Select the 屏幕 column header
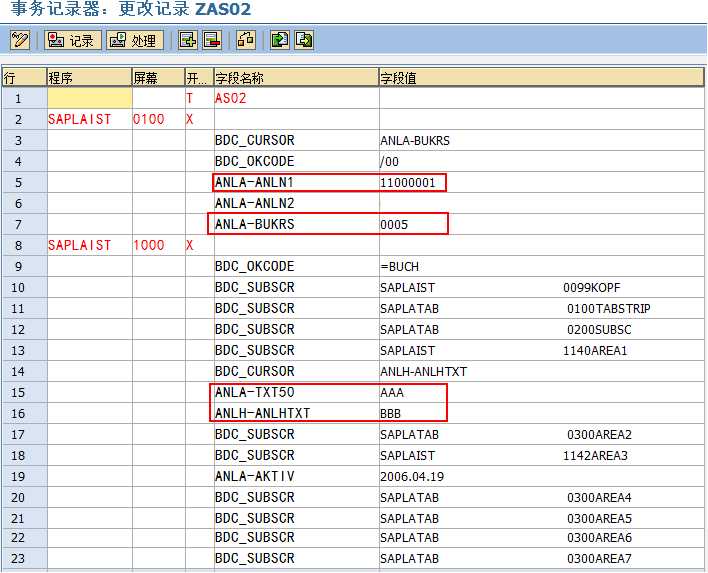 click(158, 78)
